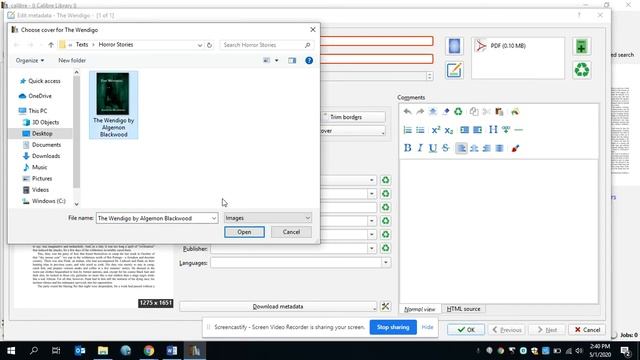Expand the Publisher dropdown arrow
Screen dimensions: 640x360
pyautogui.click(x=371, y=248)
